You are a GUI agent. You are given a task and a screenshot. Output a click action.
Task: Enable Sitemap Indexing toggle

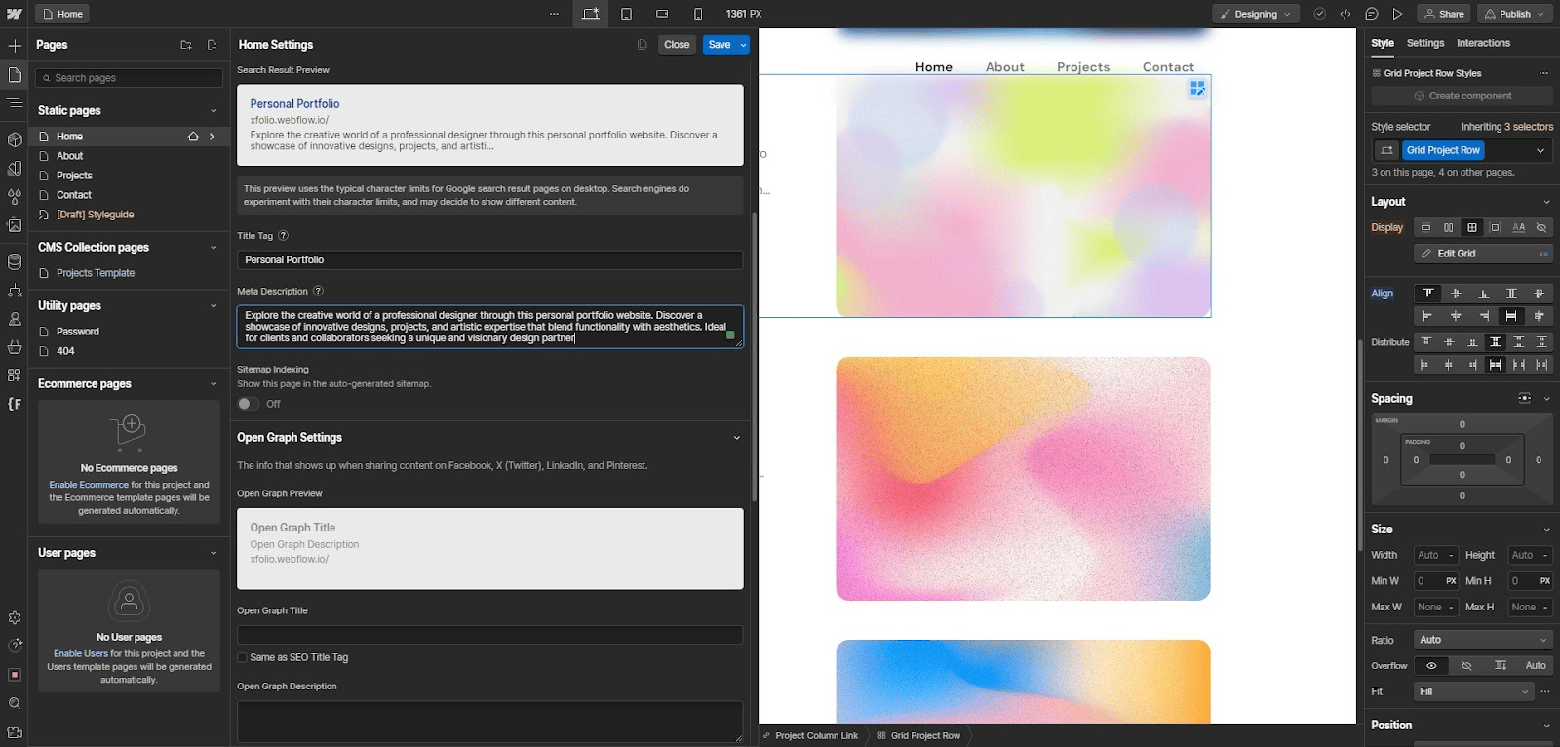click(246, 404)
